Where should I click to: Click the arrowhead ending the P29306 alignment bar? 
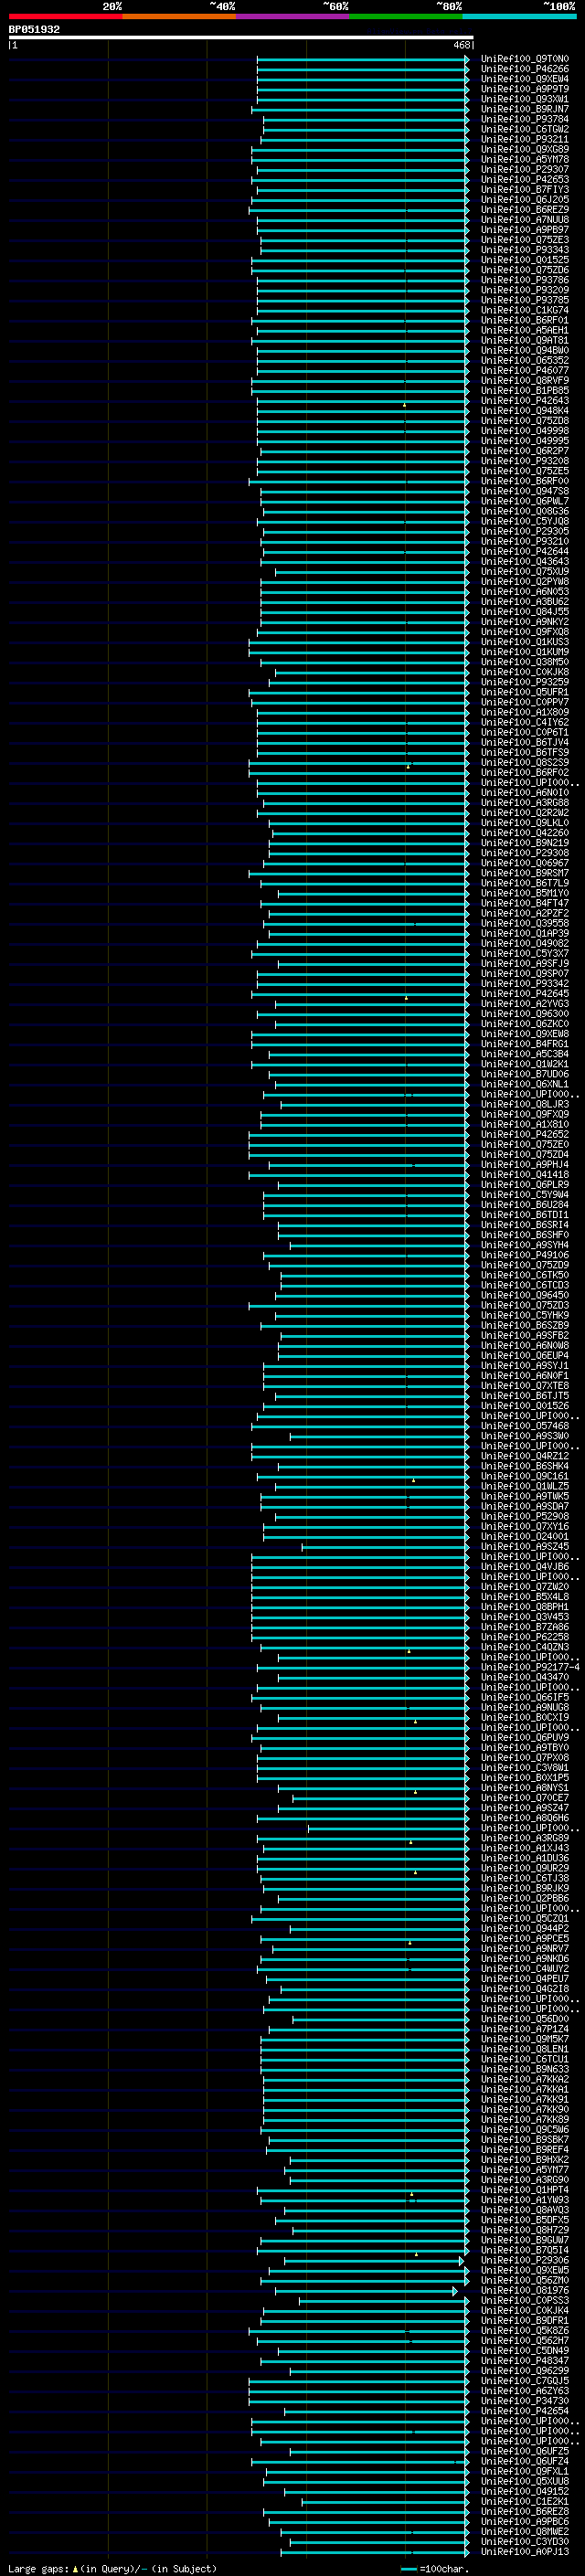click(x=462, y=2261)
